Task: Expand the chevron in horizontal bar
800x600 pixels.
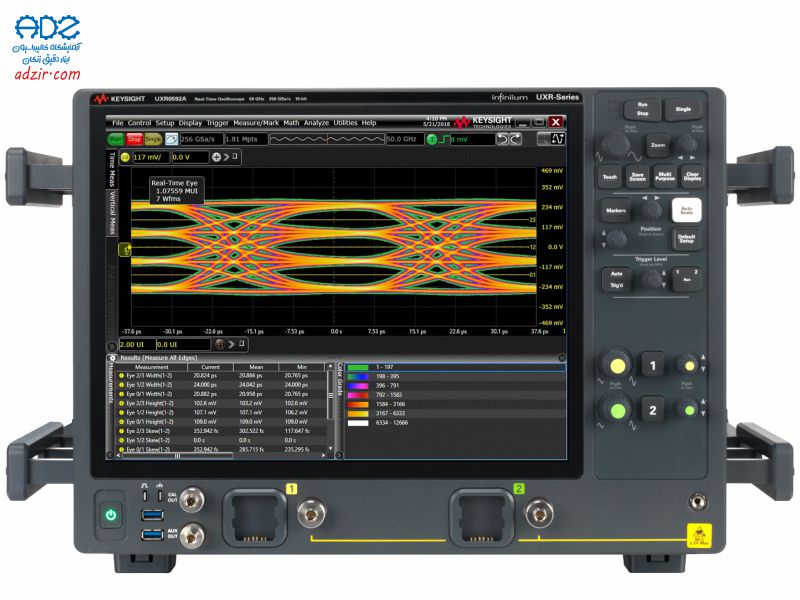Action: click(x=231, y=344)
